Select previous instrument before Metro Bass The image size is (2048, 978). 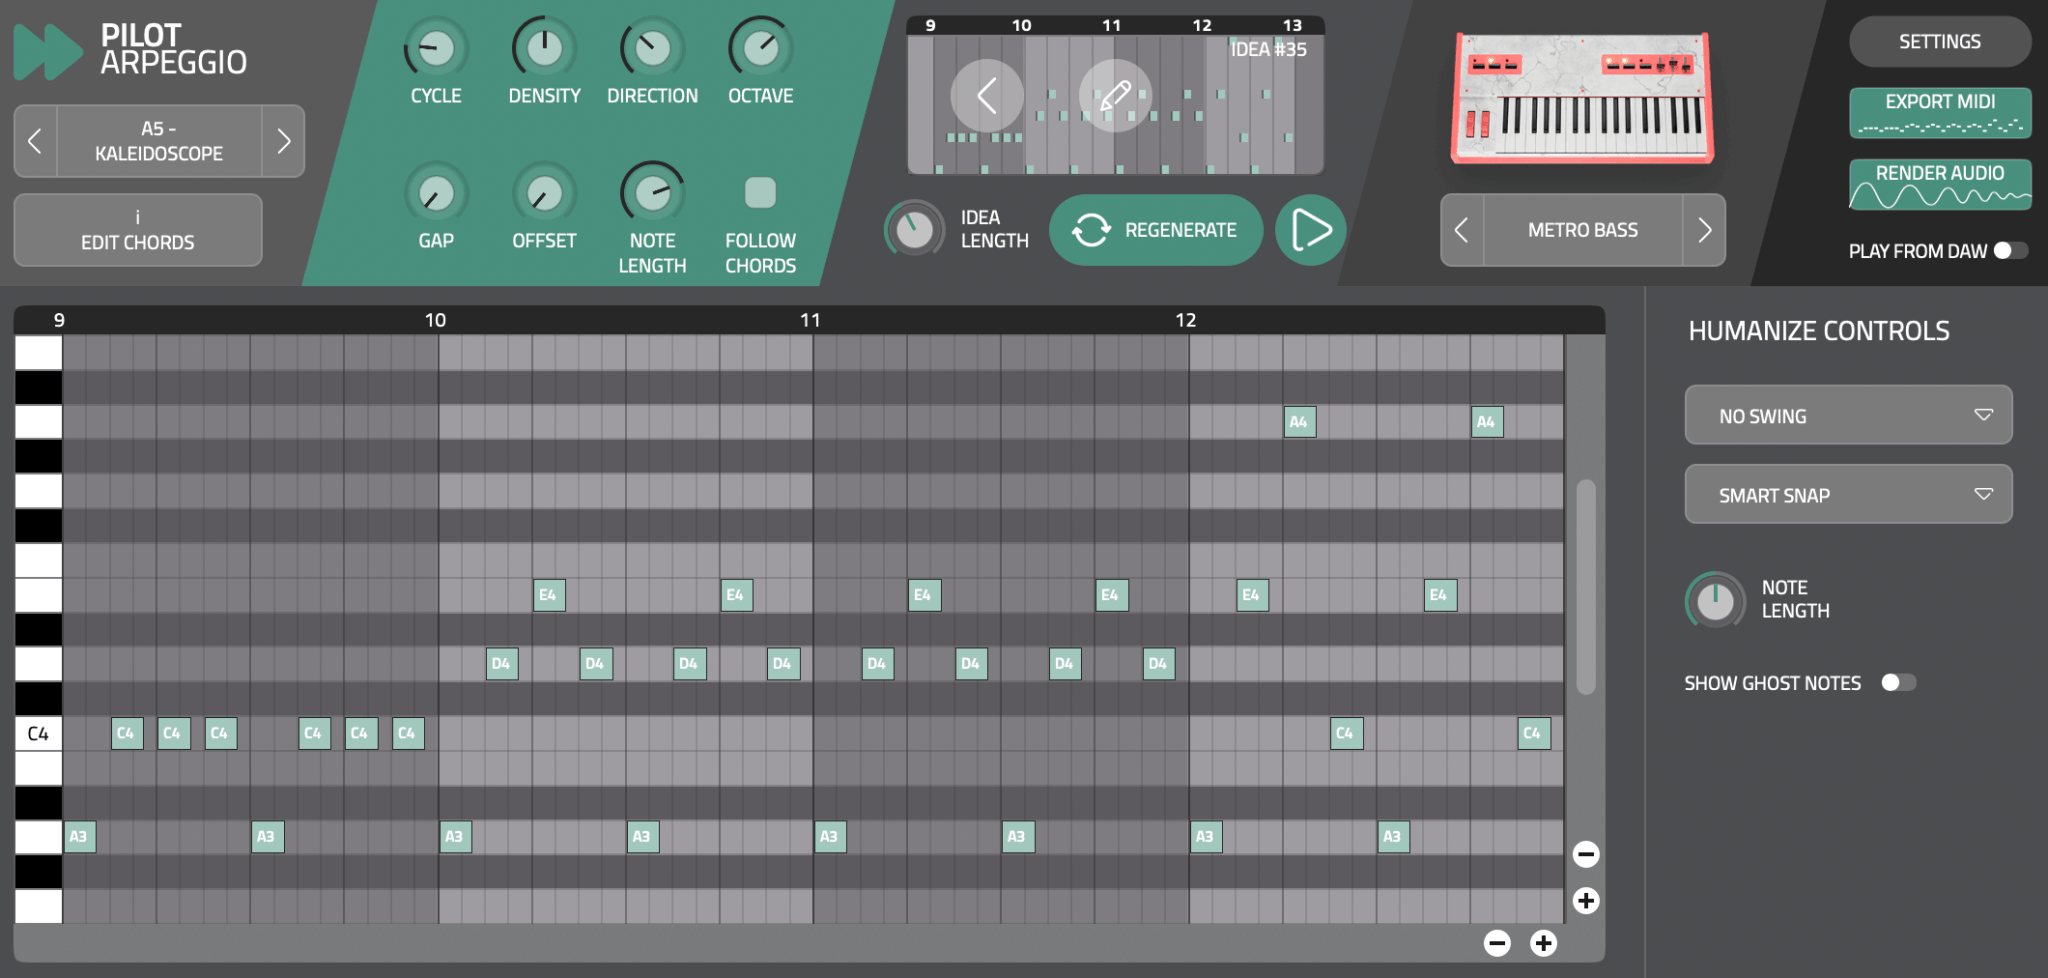pos(1462,230)
